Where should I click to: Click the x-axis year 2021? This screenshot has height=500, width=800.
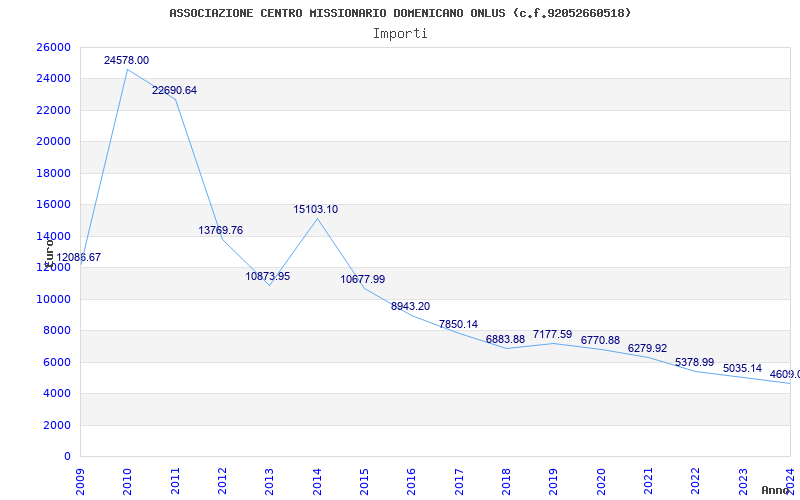point(648,482)
